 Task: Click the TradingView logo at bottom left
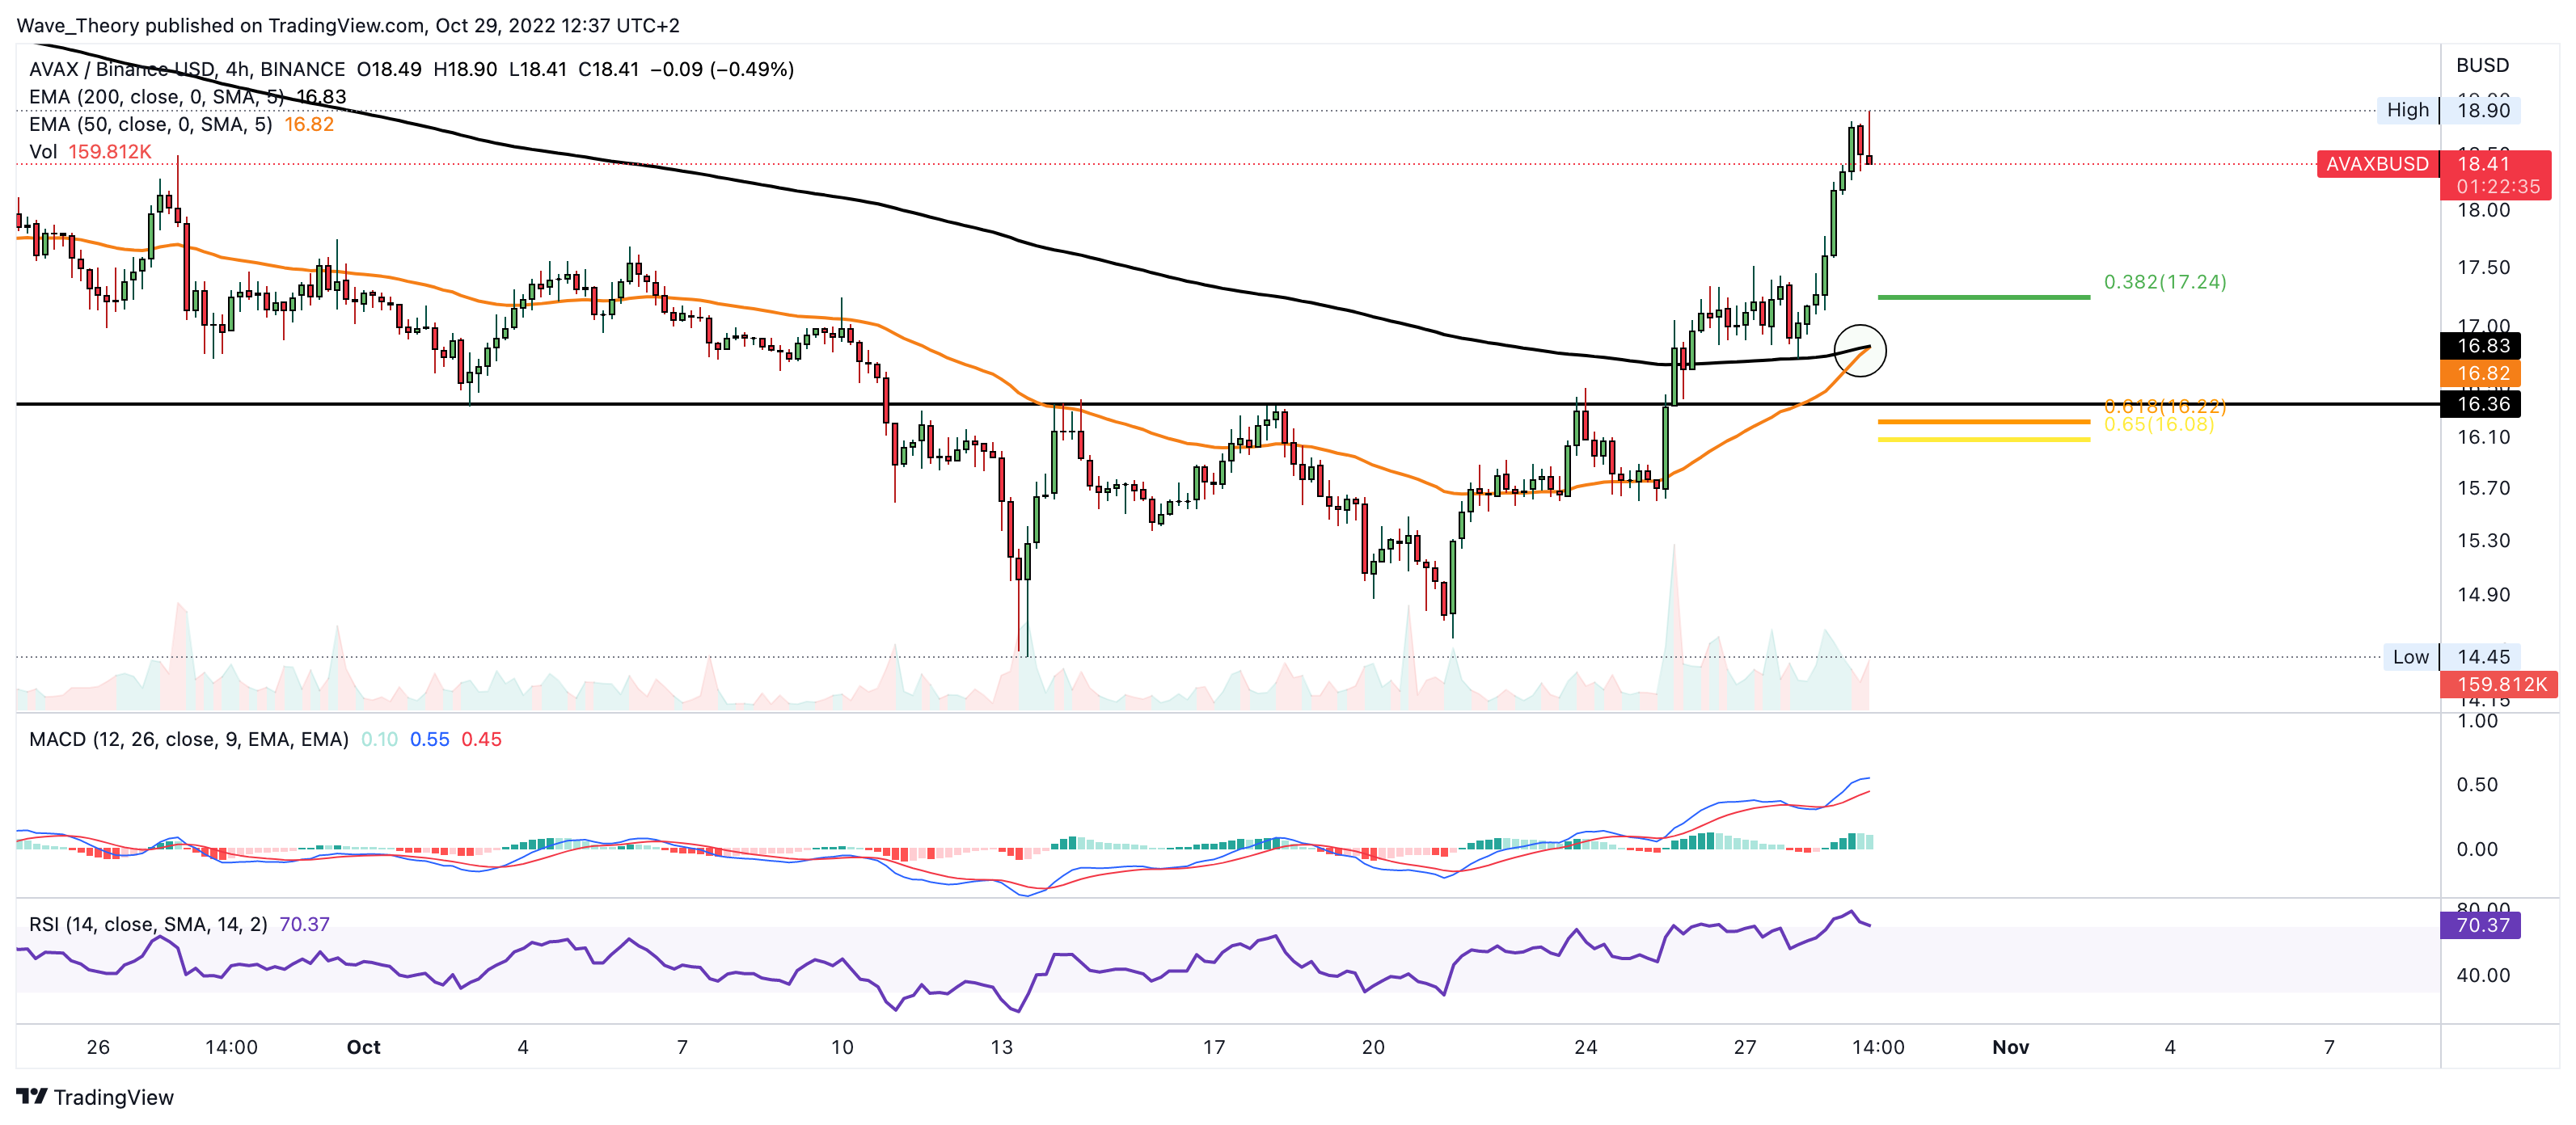pyautogui.click(x=95, y=1096)
